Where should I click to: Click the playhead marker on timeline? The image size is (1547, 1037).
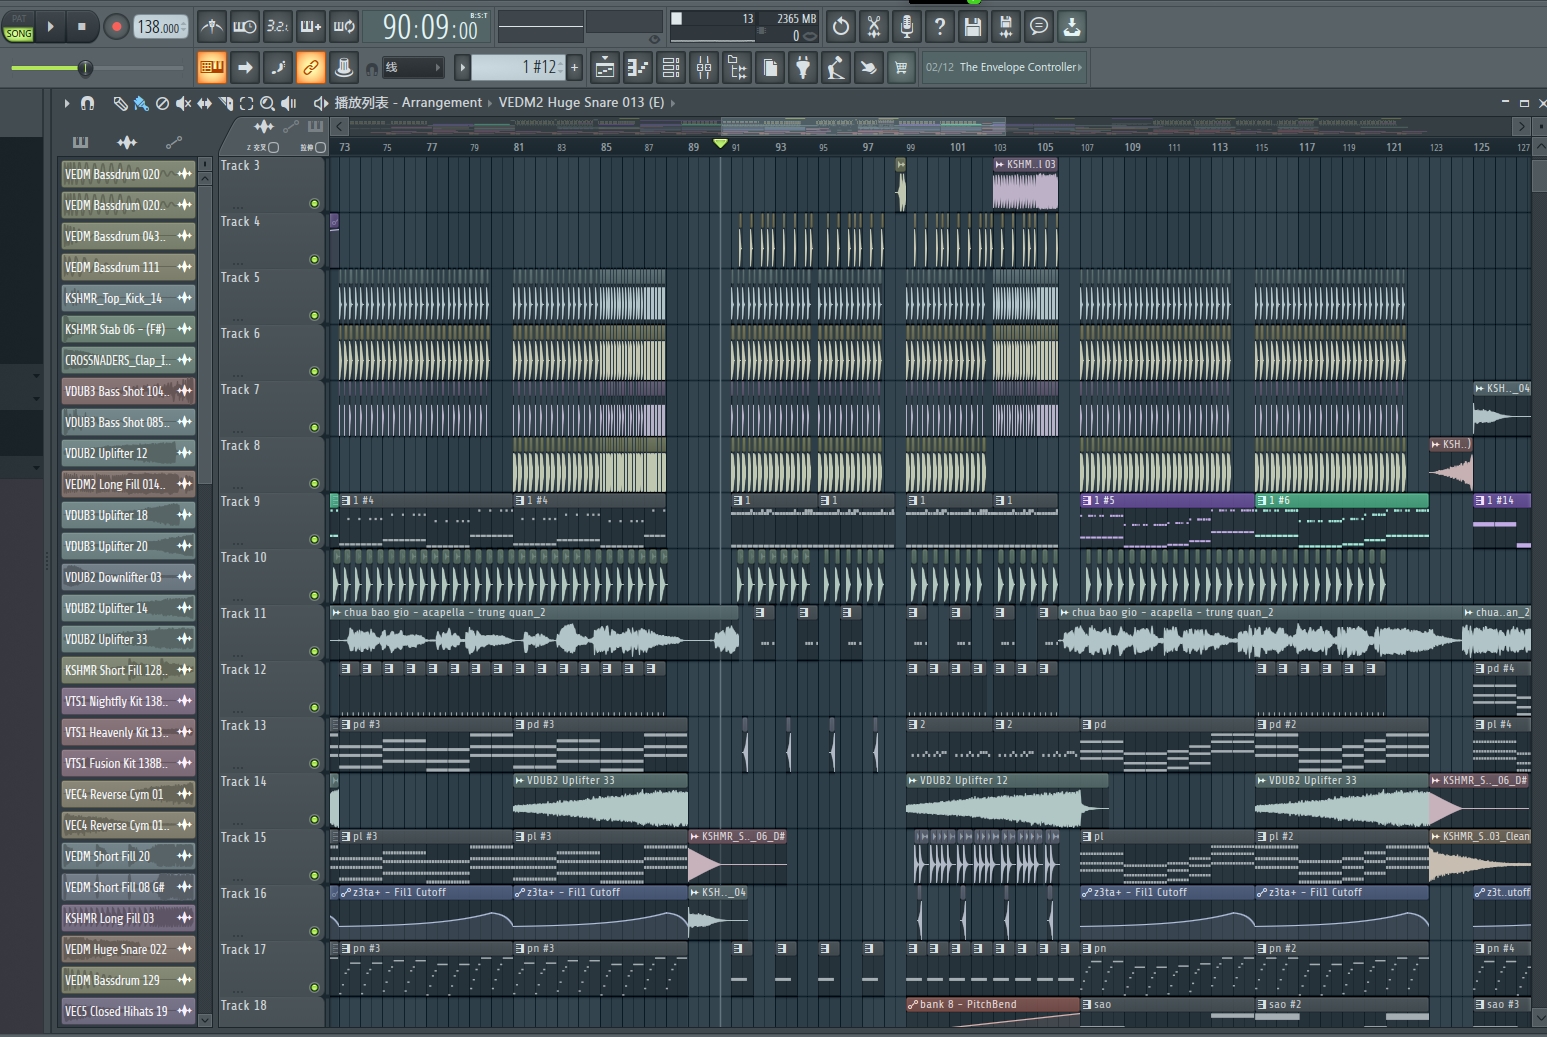click(720, 144)
